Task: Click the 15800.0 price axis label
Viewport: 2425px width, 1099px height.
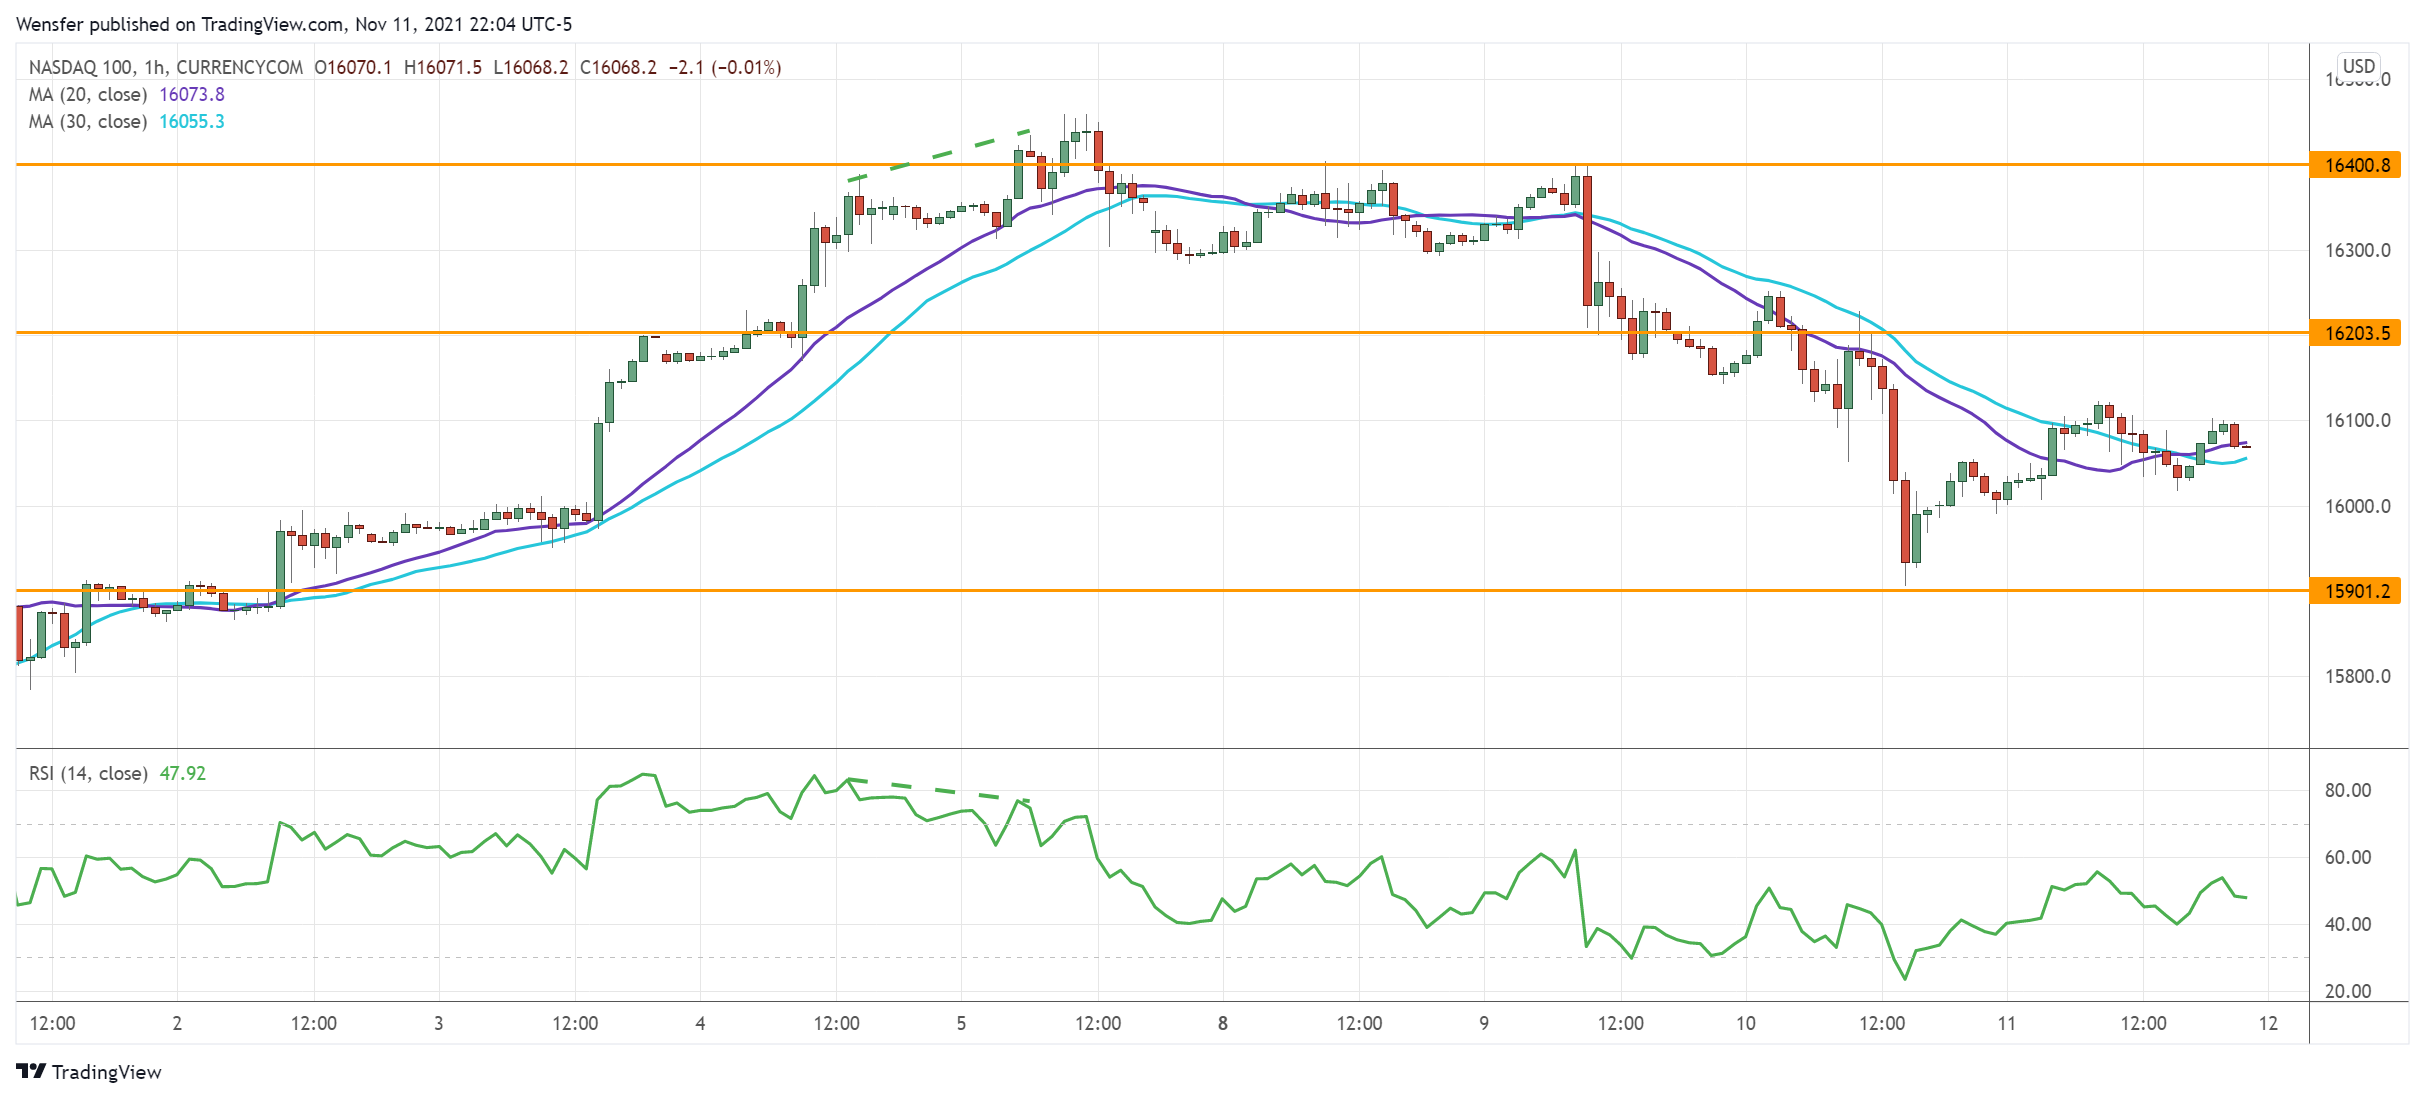Action: pyautogui.click(x=2357, y=676)
